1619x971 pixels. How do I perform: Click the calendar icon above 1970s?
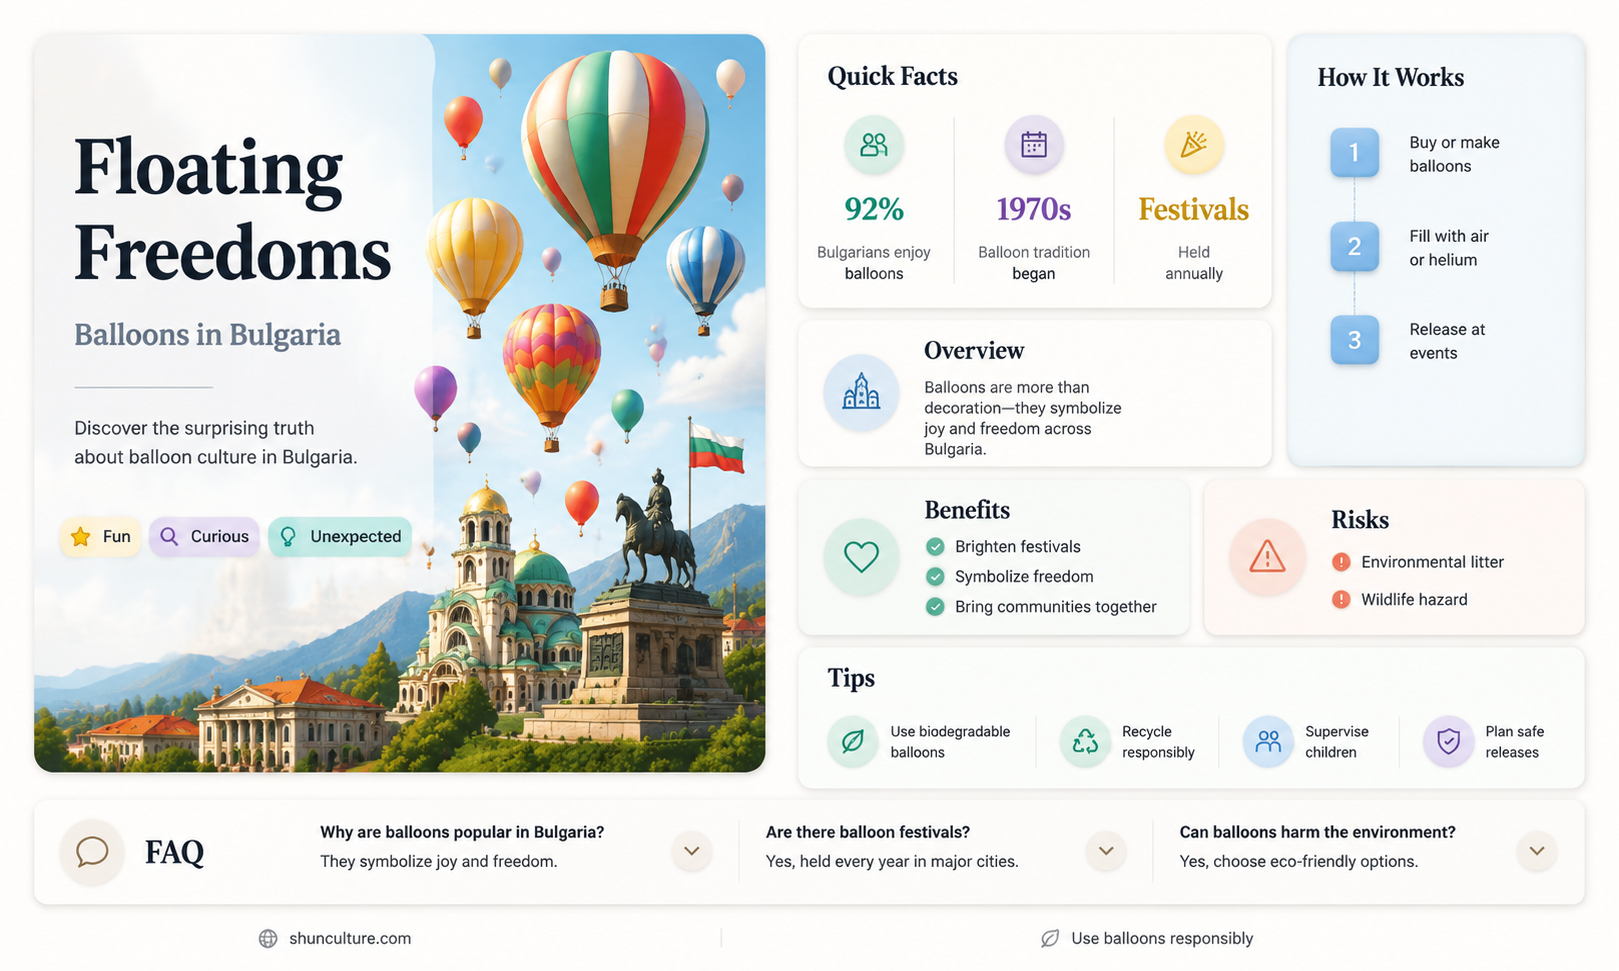tap(1034, 145)
